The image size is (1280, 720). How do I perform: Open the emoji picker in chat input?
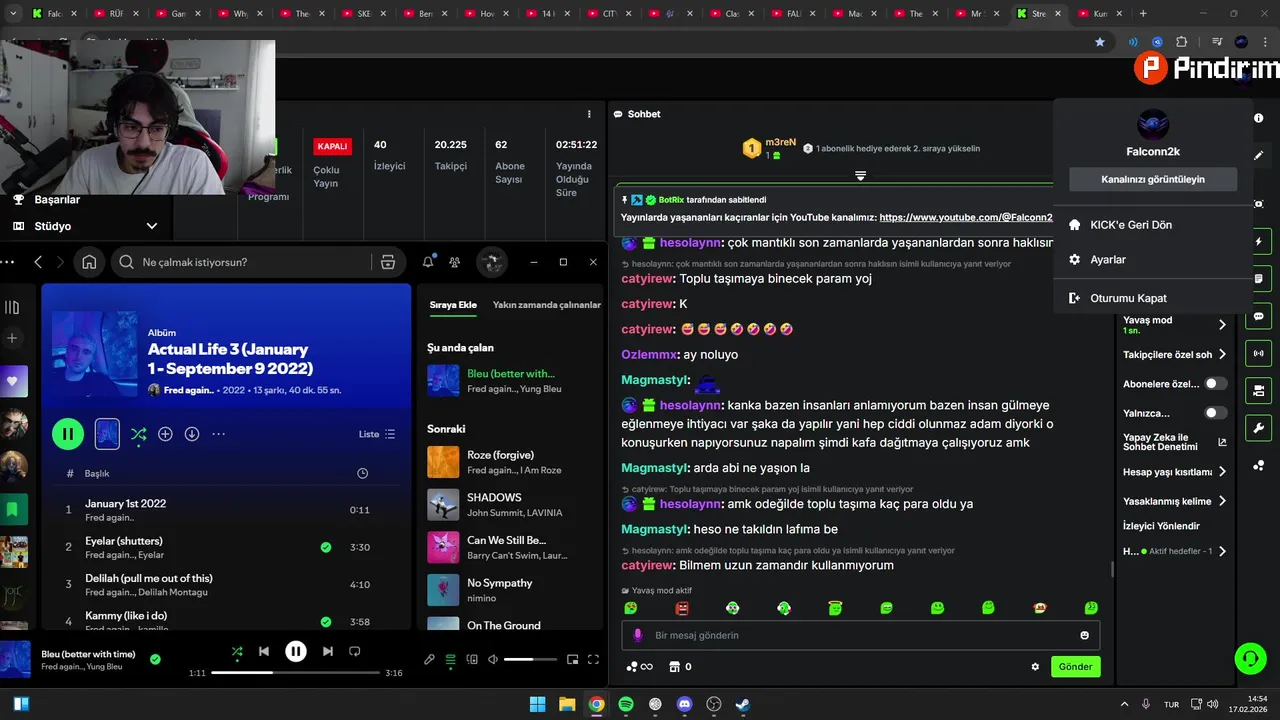1084,635
